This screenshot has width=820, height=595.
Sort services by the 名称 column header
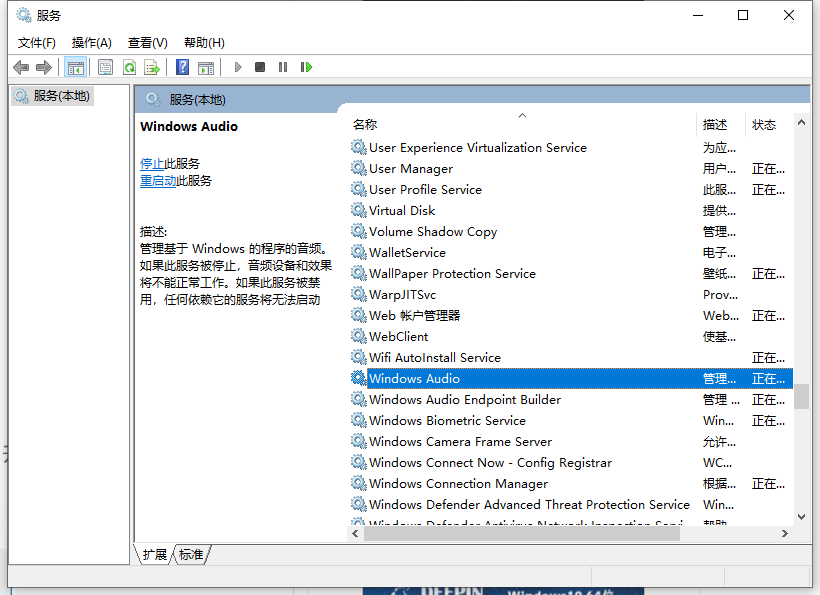point(365,124)
